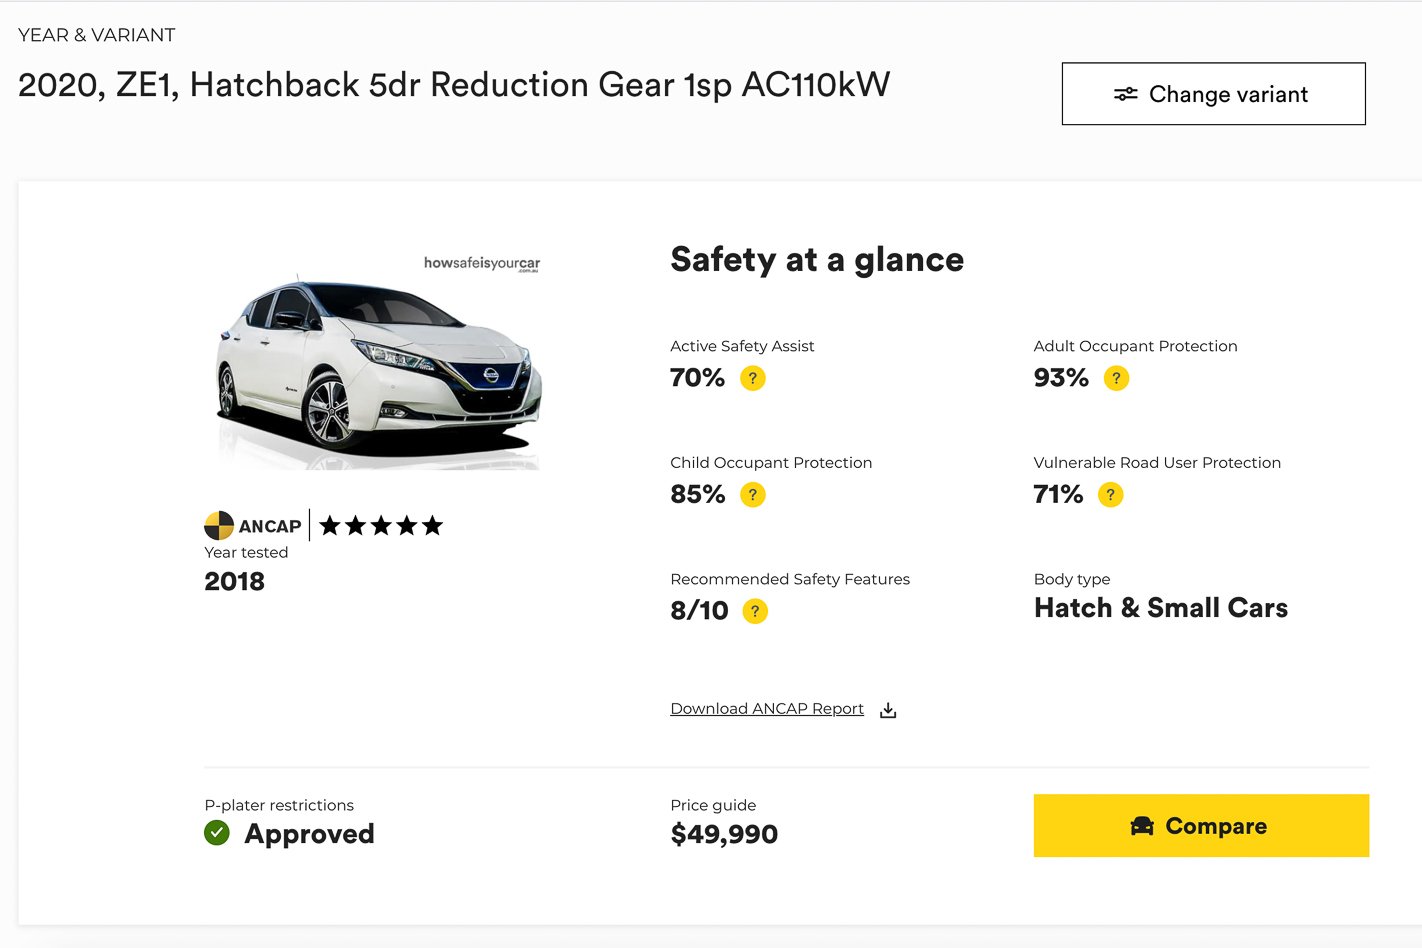The width and height of the screenshot is (1422, 948).
Task: Click the Nissan Leaf car image
Action: [x=379, y=372]
